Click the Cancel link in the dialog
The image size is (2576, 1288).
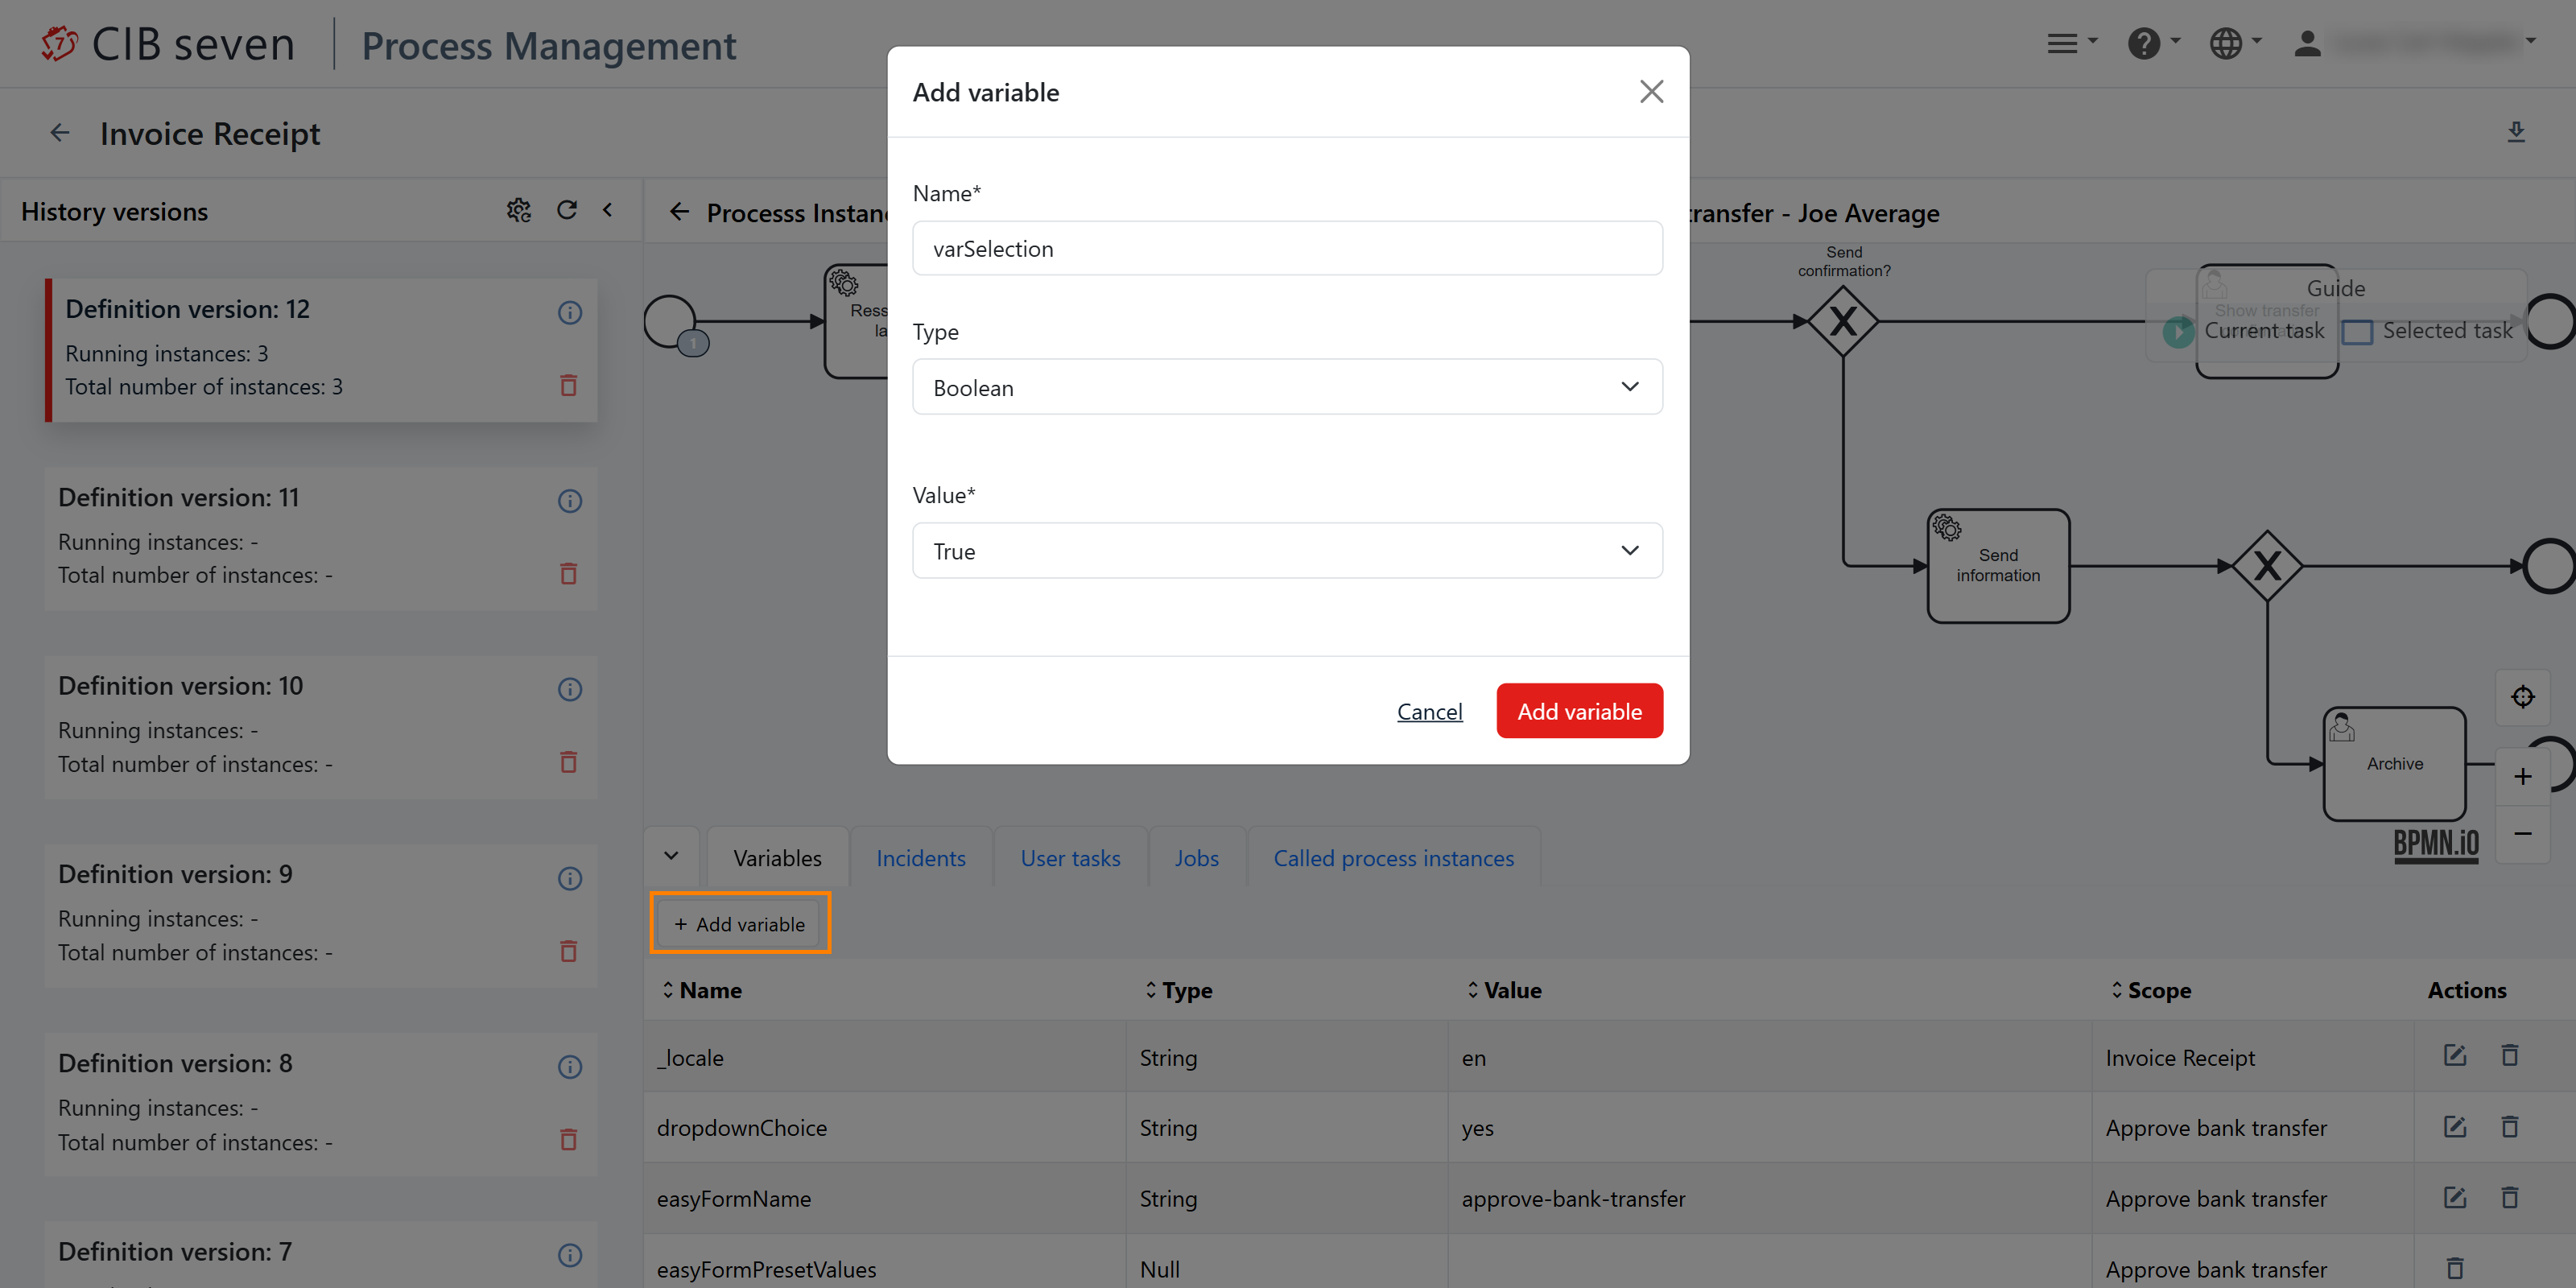point(1428,711)
